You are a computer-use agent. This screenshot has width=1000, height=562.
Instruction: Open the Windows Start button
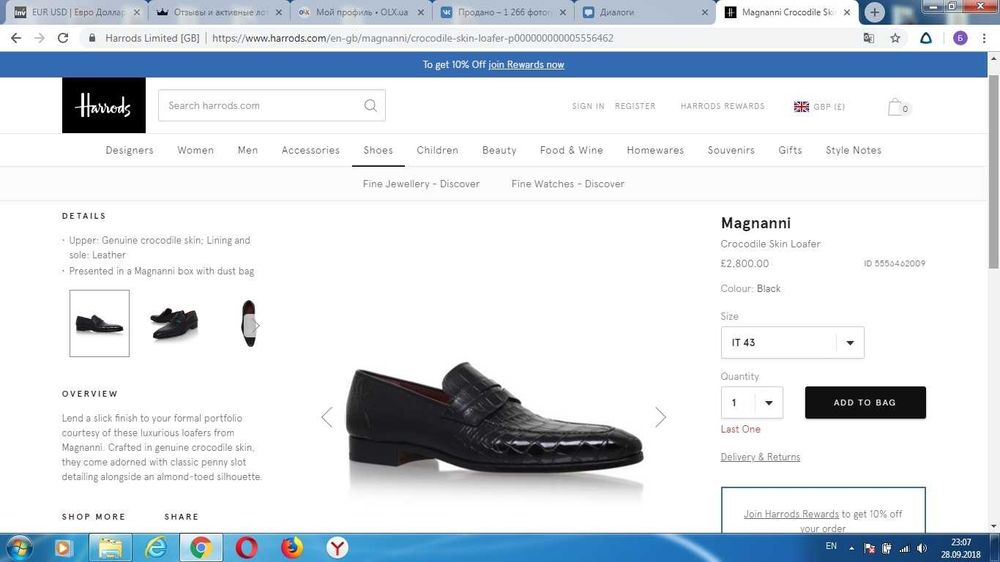point(18,548)
